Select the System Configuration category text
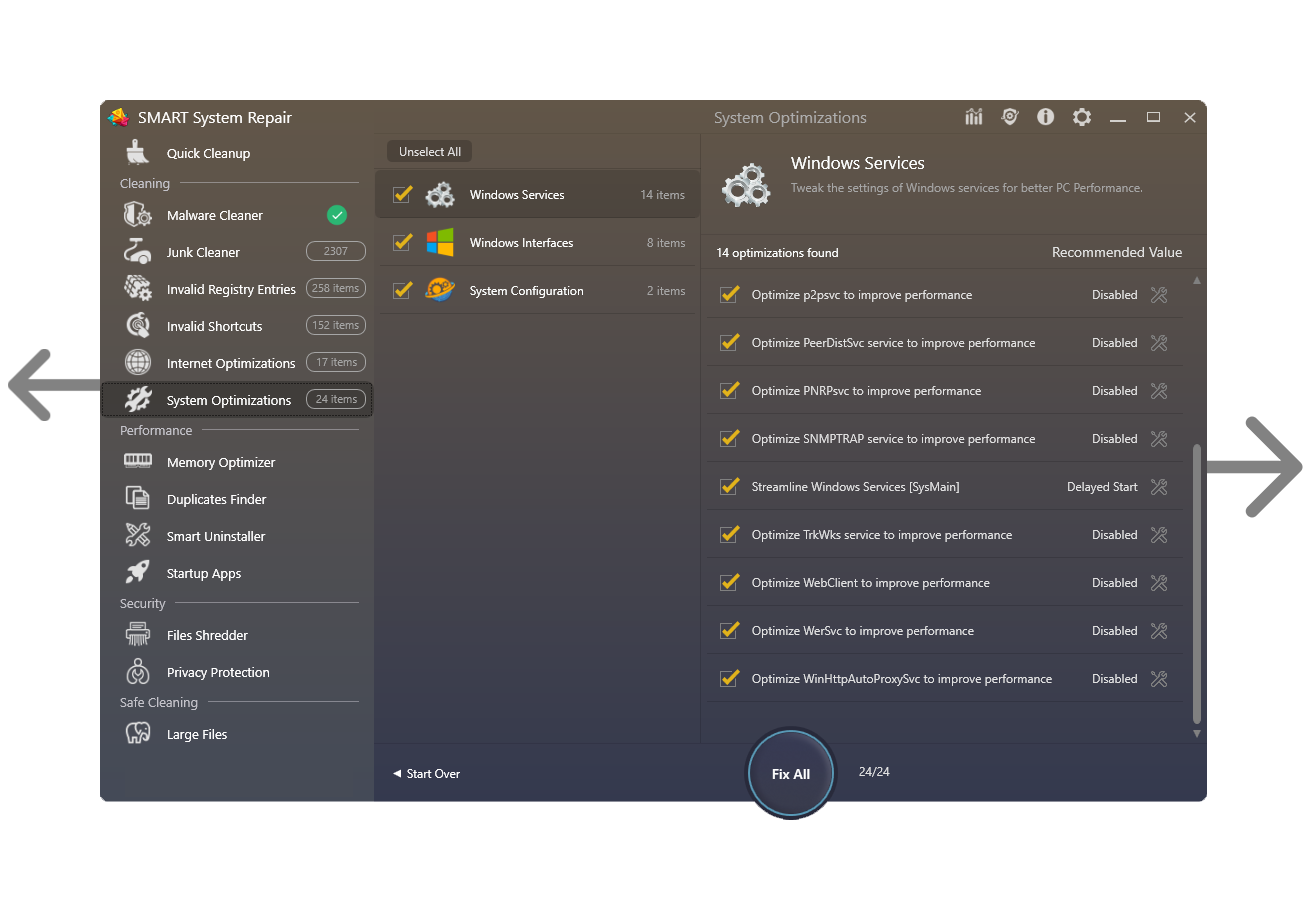 tap(526, 291)
